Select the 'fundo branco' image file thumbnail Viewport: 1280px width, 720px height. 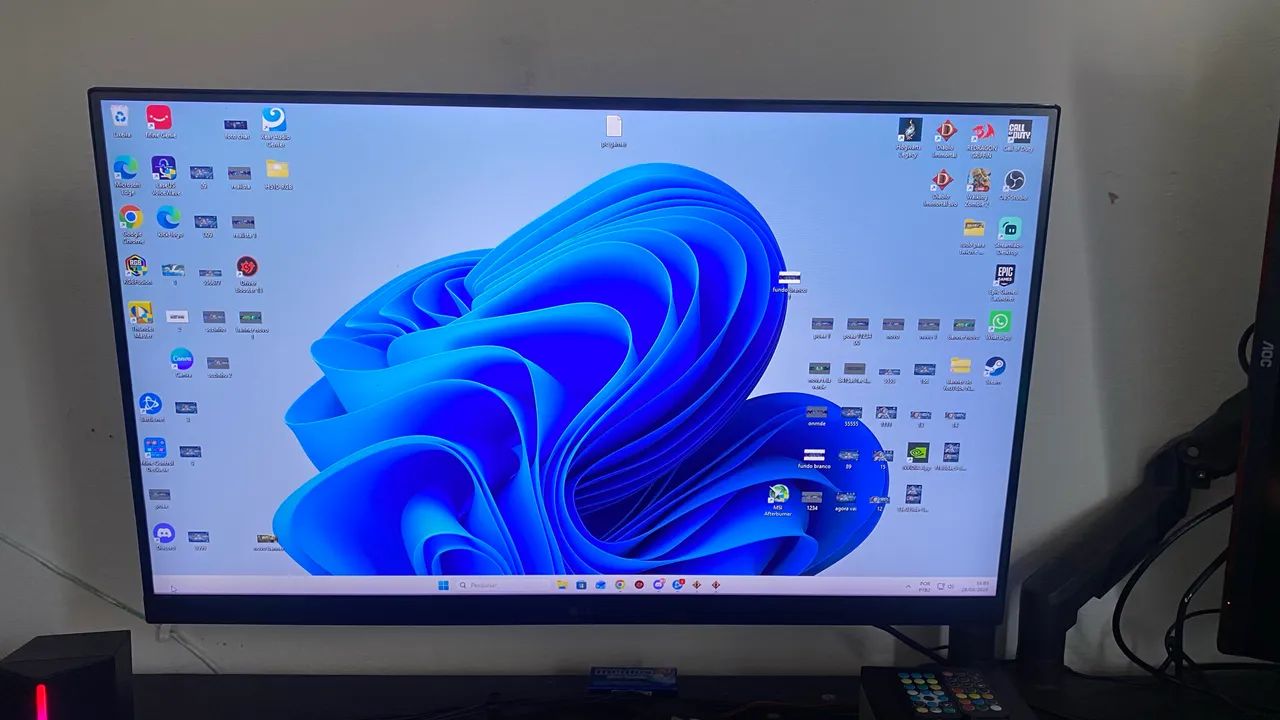click(814, 458)
